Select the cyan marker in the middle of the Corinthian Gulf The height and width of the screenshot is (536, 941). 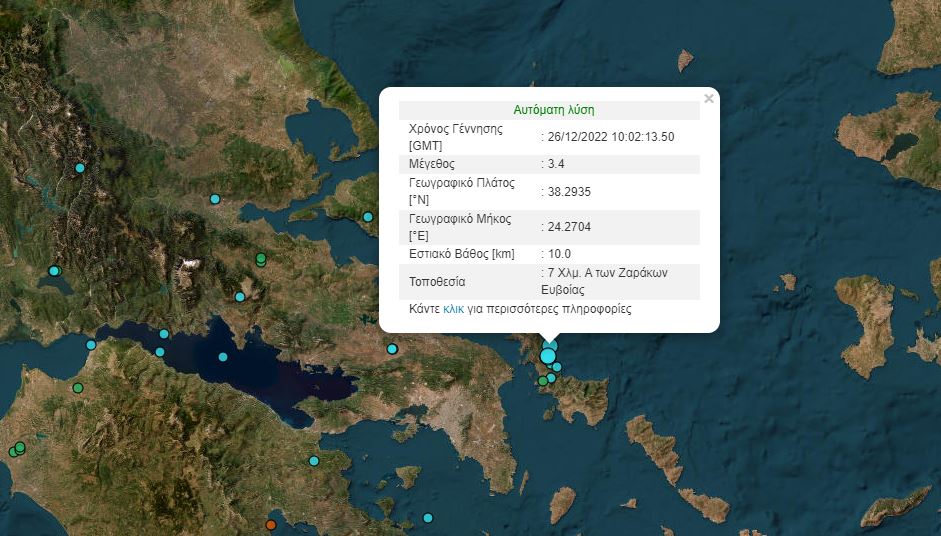[223, 357]
